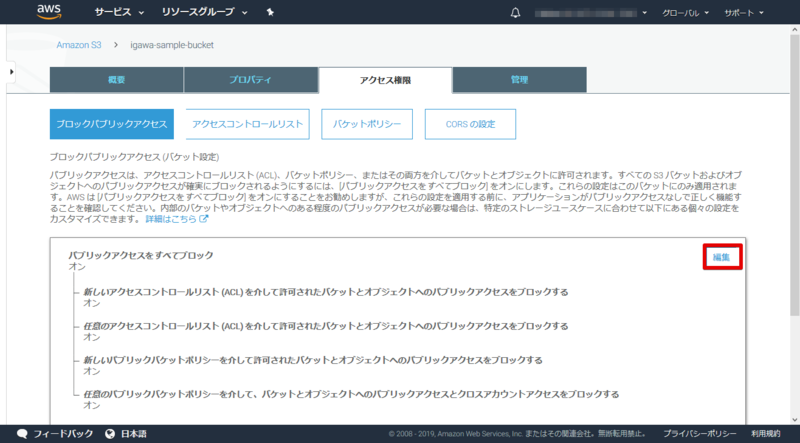The width and height of the screenshot is (800, 443).
Task: Click the feedback speech bubble icon
Action: click(x=22, y=434)
